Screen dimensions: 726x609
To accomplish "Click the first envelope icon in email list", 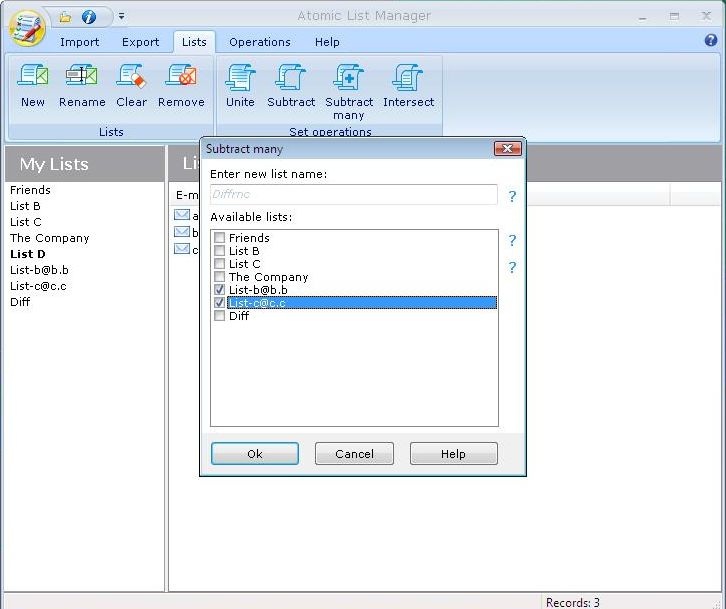I will coord(182,215).
